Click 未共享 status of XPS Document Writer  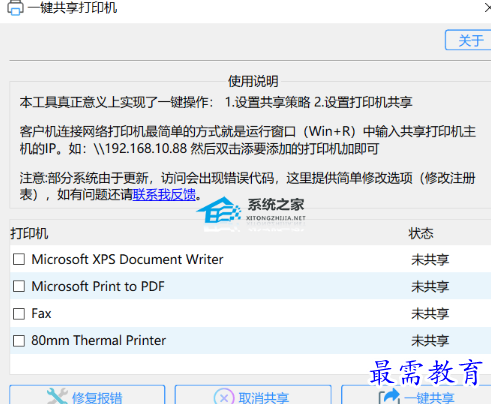[x=430, y=260]
